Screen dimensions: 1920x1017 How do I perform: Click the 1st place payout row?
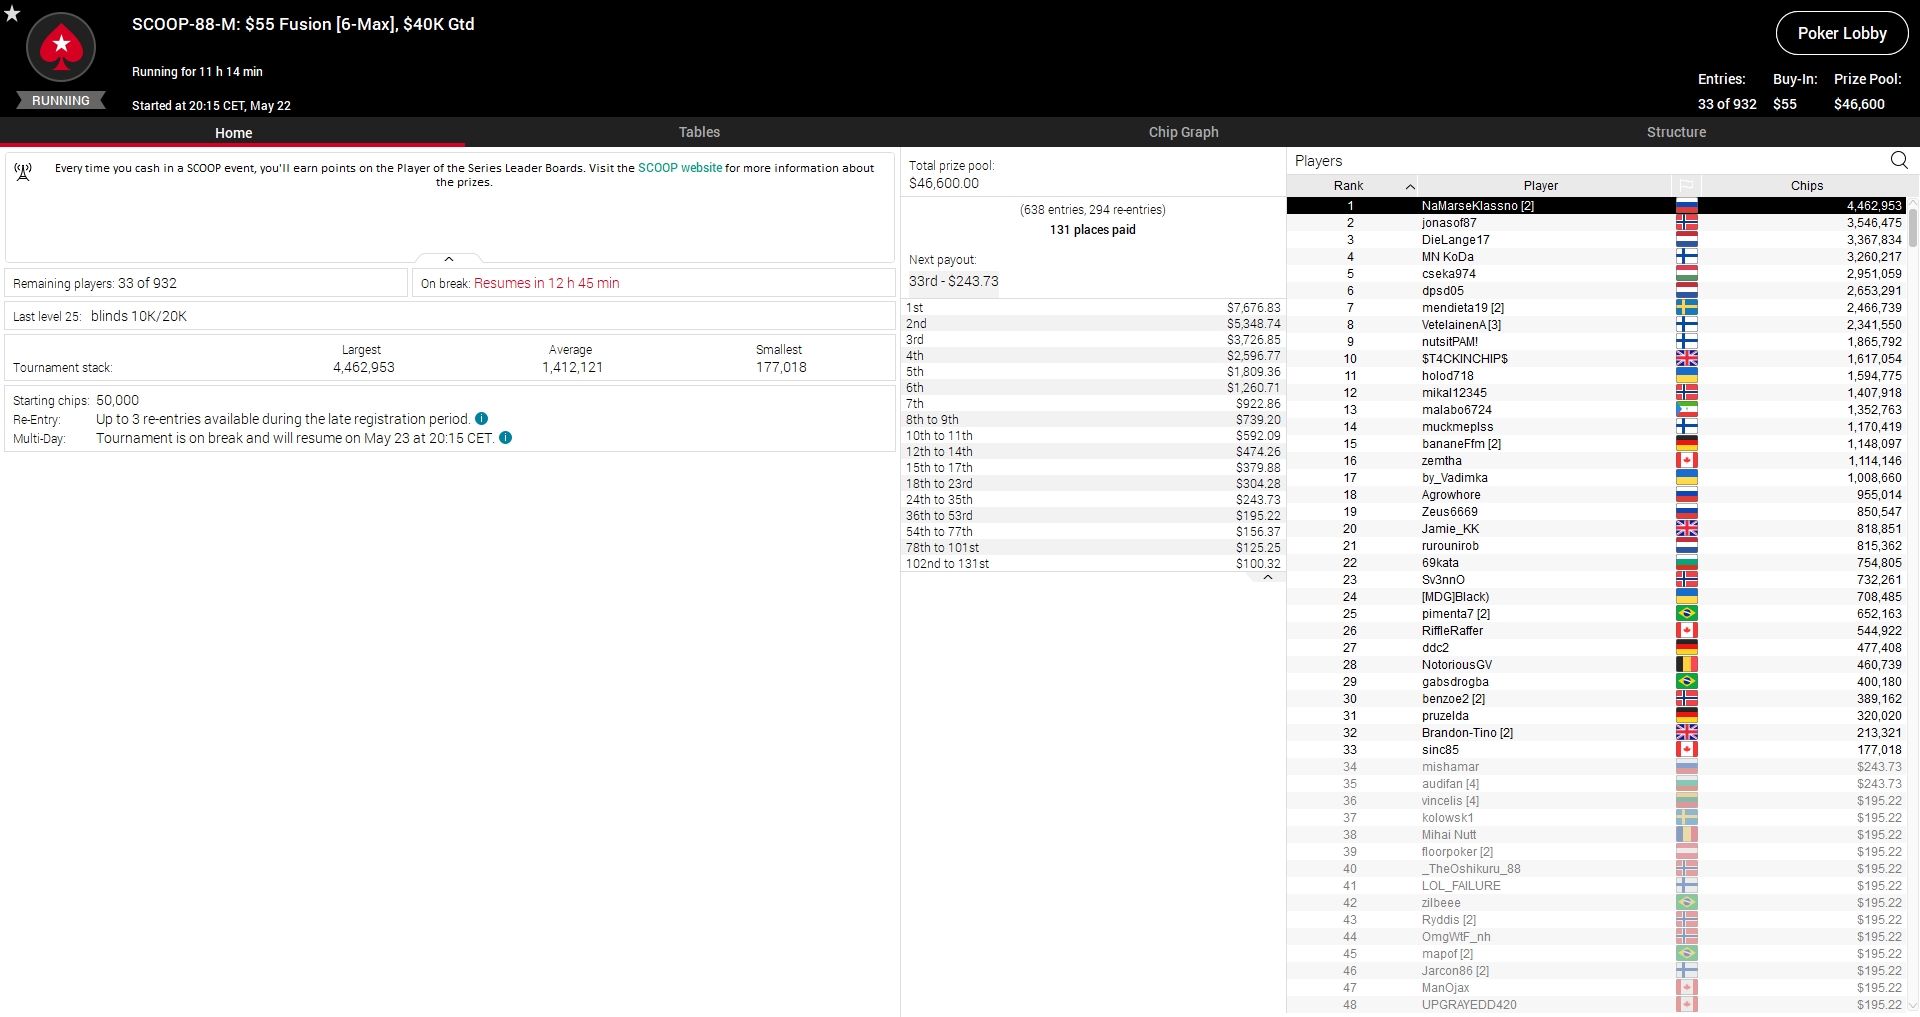pos(1093,308)
